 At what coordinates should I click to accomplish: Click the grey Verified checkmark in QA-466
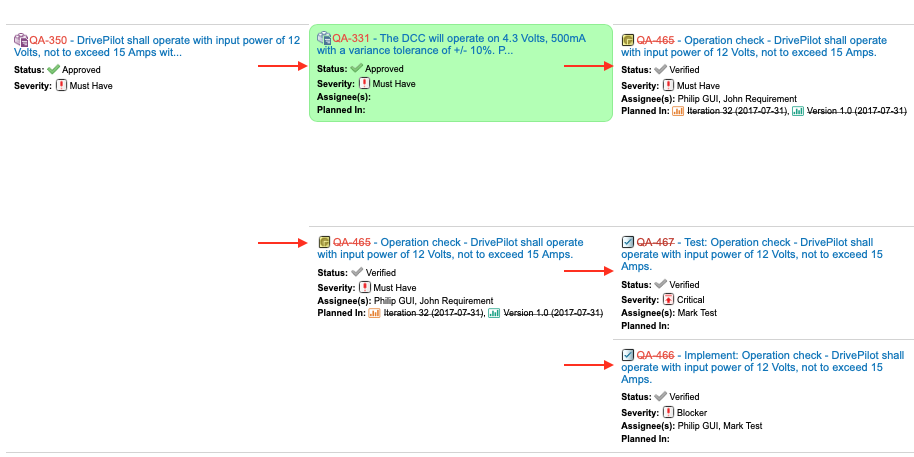pyautogui.click(x=660, y=397)
